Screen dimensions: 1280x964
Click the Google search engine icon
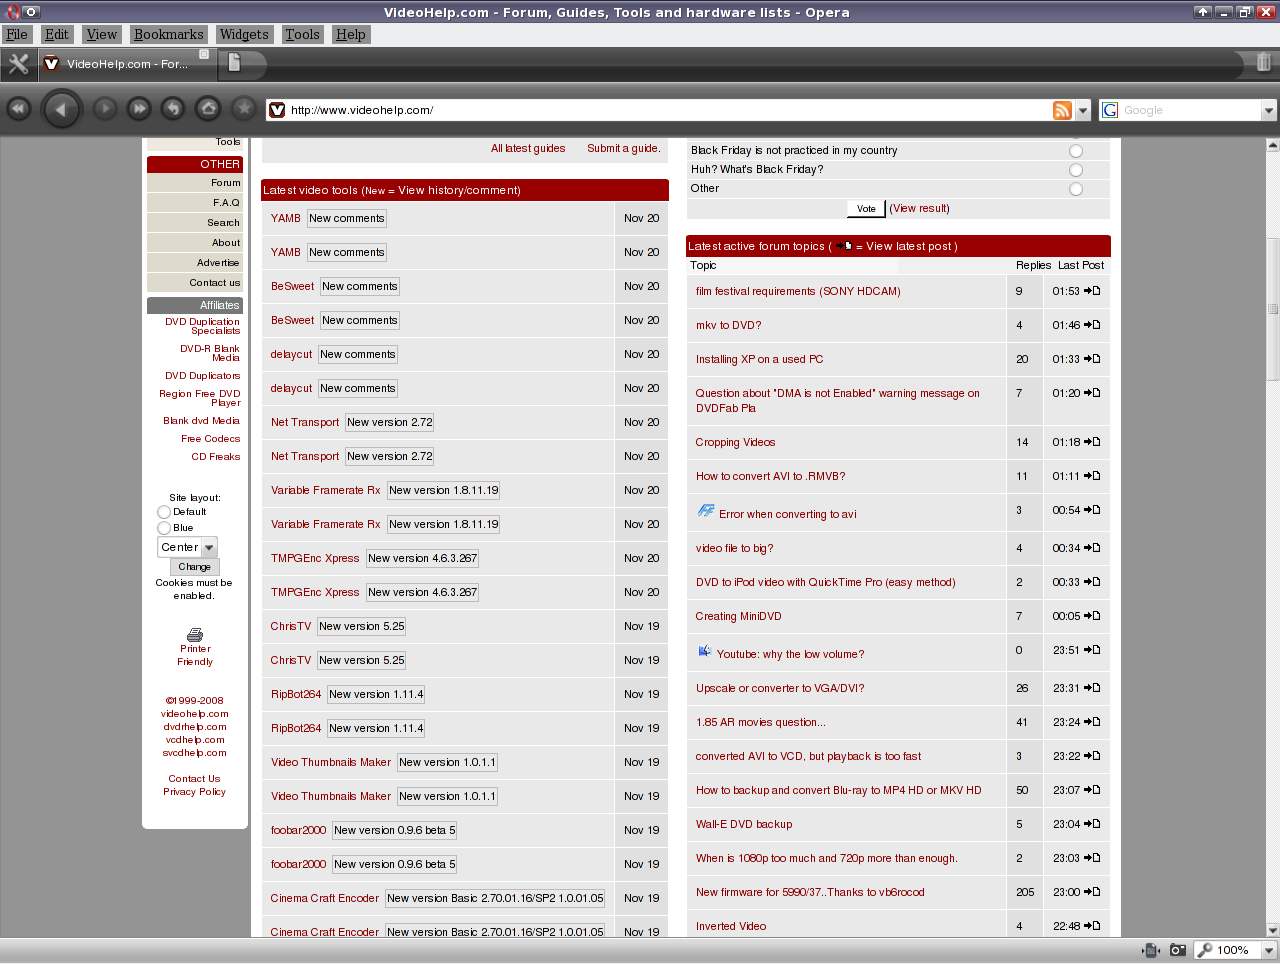click(1110, 110)
